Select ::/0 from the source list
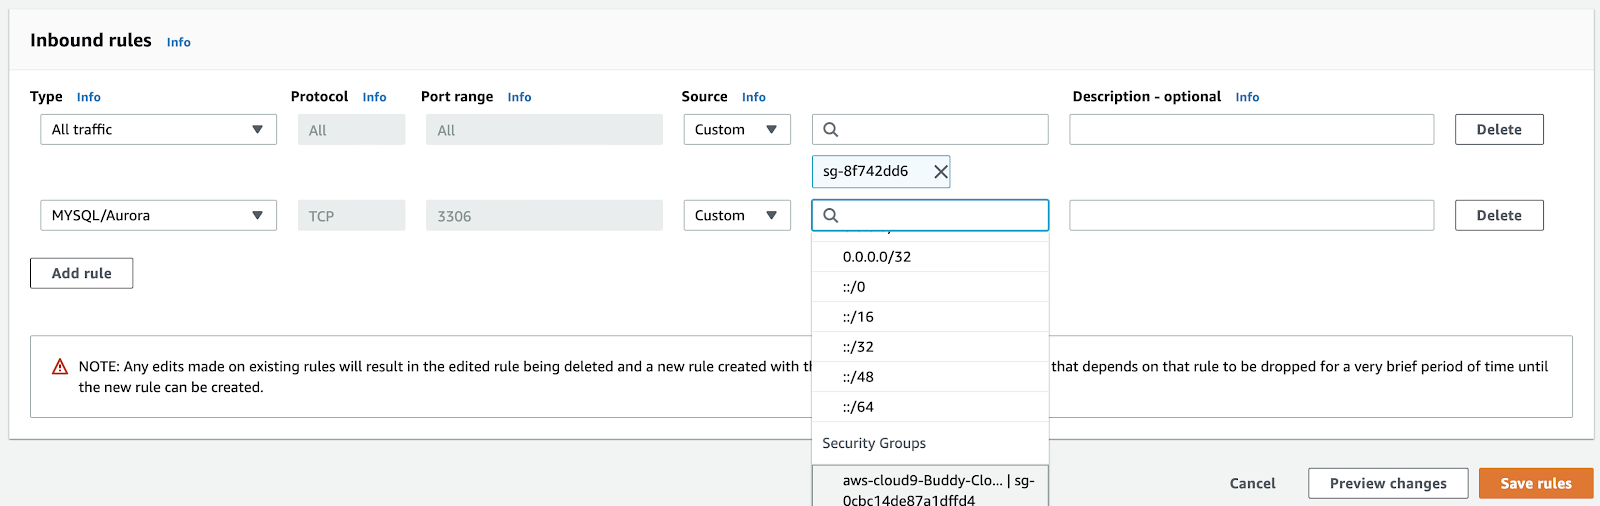The width and height of the screenshot is (1600, 506). 930,287
